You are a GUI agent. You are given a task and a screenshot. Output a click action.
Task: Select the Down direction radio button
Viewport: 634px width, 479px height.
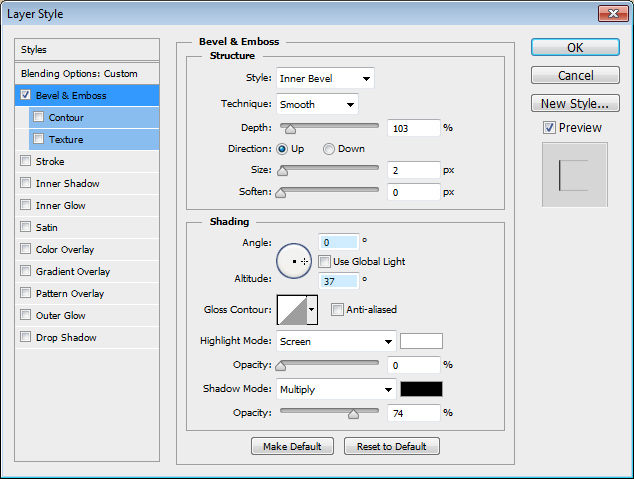tap(329, 149)
